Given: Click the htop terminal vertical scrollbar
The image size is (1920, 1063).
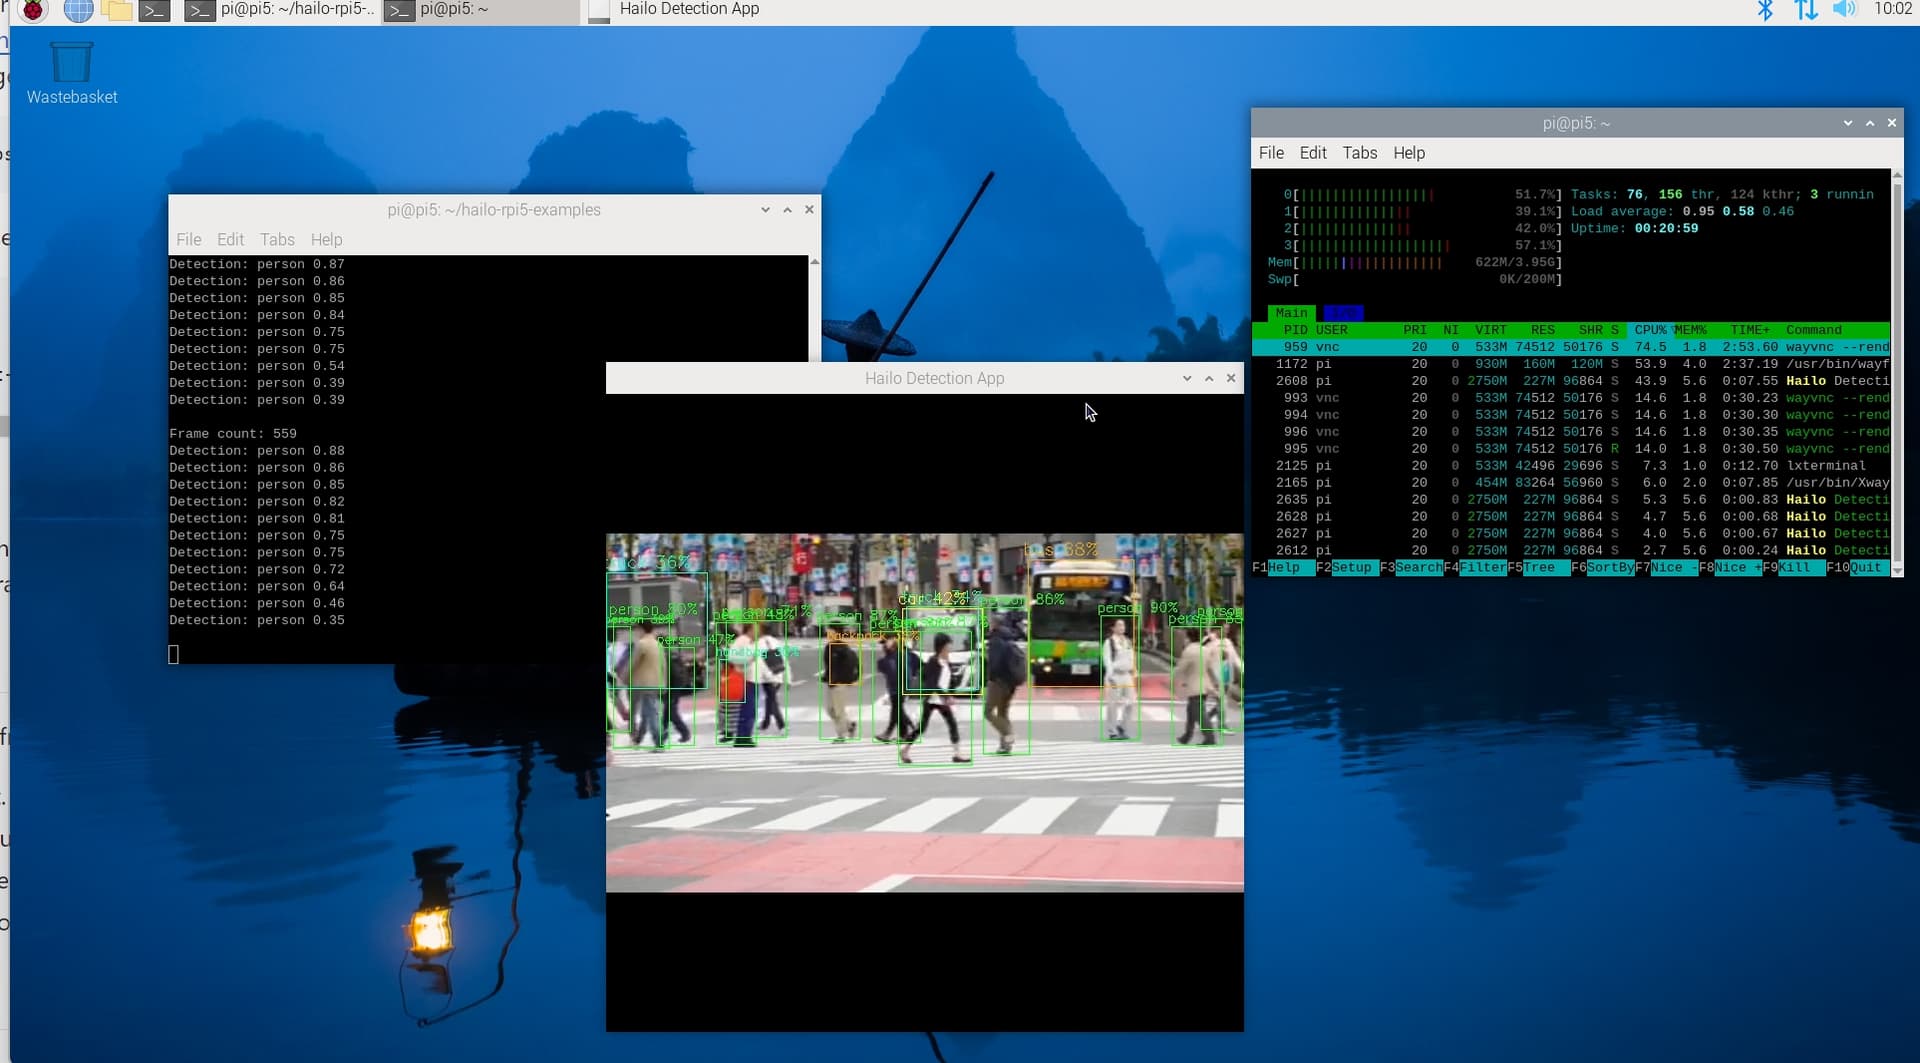Looking at the screenshot, I should click(1896, 370).
